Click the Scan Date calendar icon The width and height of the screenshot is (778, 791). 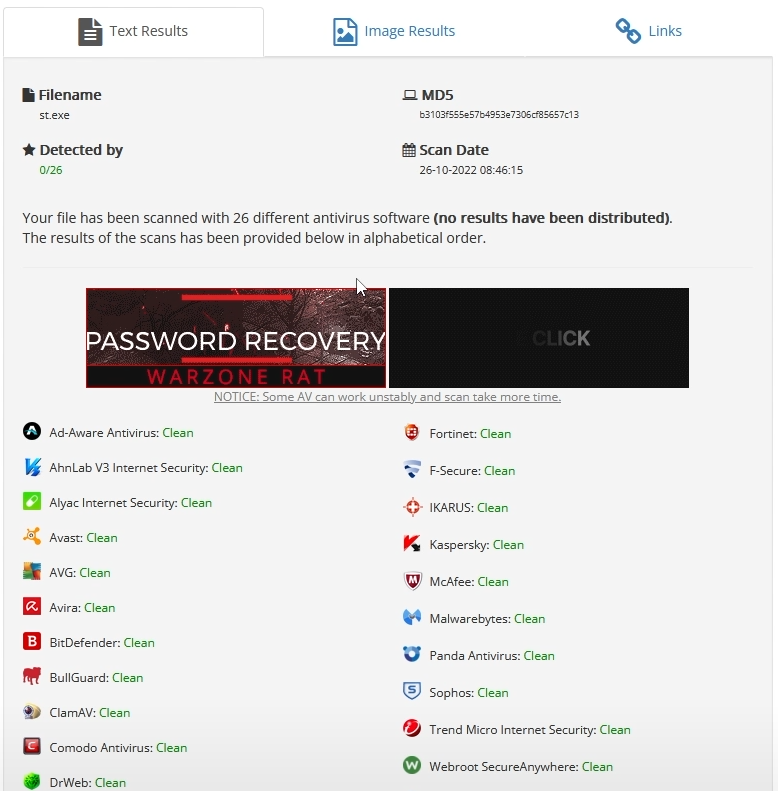(409, 150)
